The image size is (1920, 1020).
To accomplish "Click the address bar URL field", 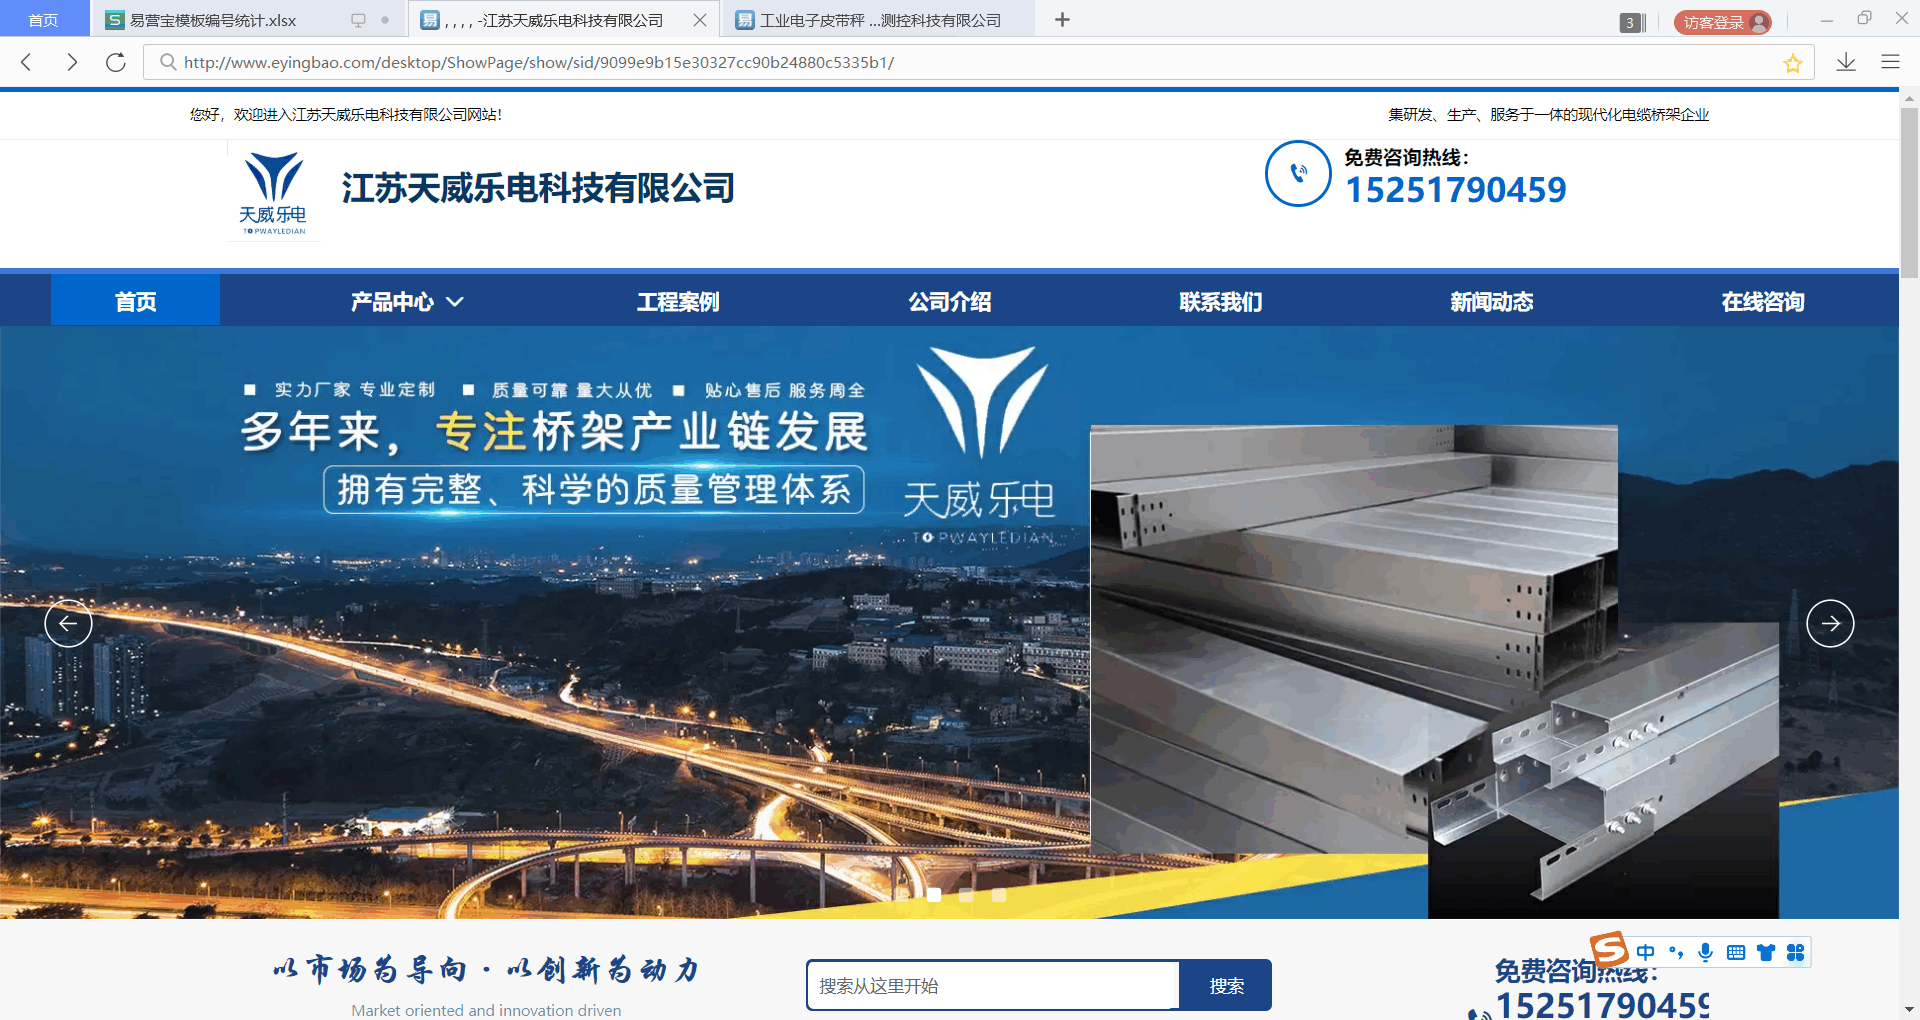I will click(980, 62).
